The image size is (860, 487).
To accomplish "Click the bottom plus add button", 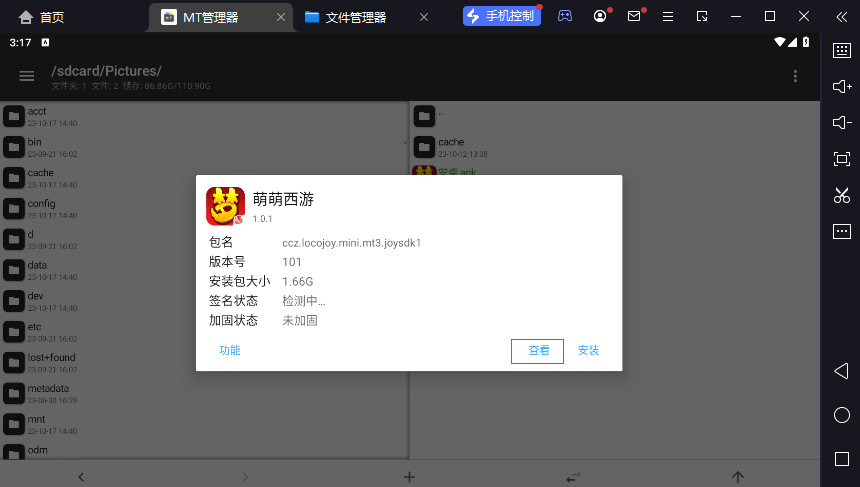I will pyautogui.click(x=409, y=477).
